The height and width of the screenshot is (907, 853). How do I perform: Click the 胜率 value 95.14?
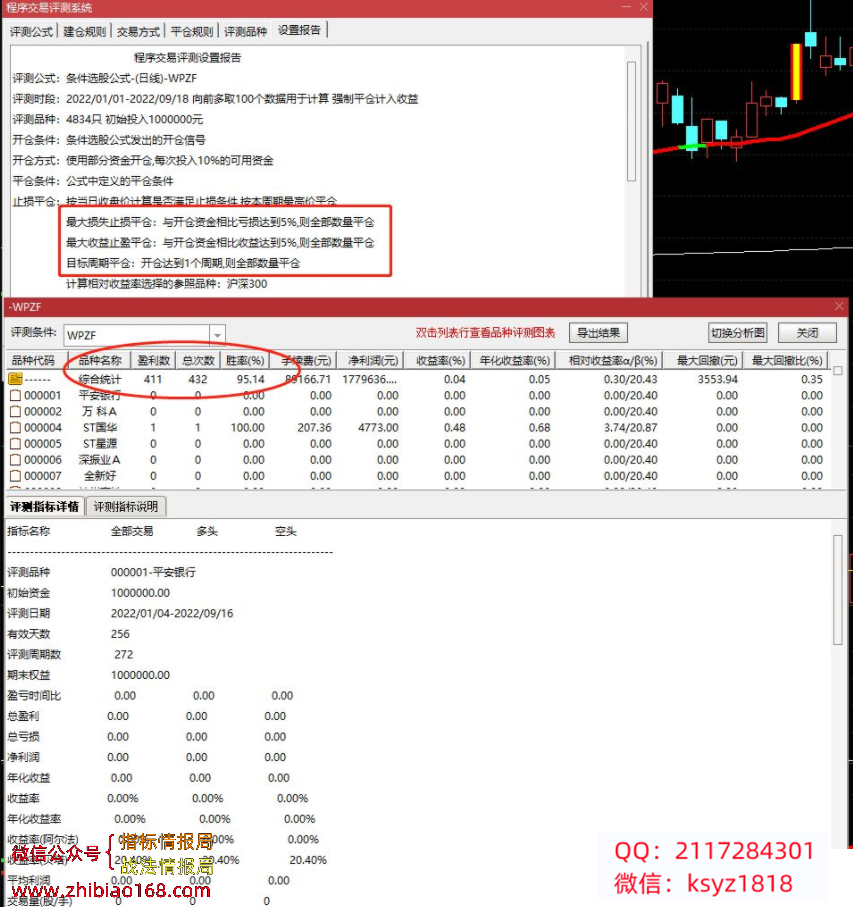pos(250,379)
